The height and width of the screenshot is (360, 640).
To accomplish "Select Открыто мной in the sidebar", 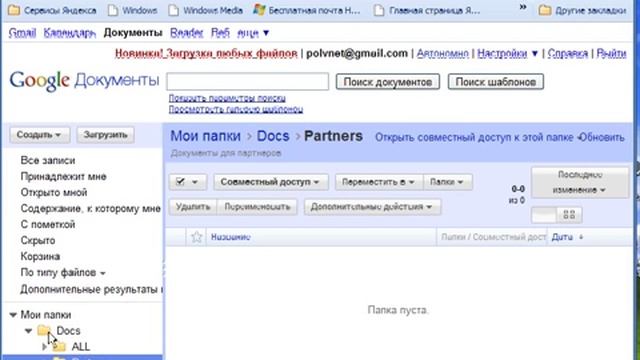I will click(x=54, y=192).
